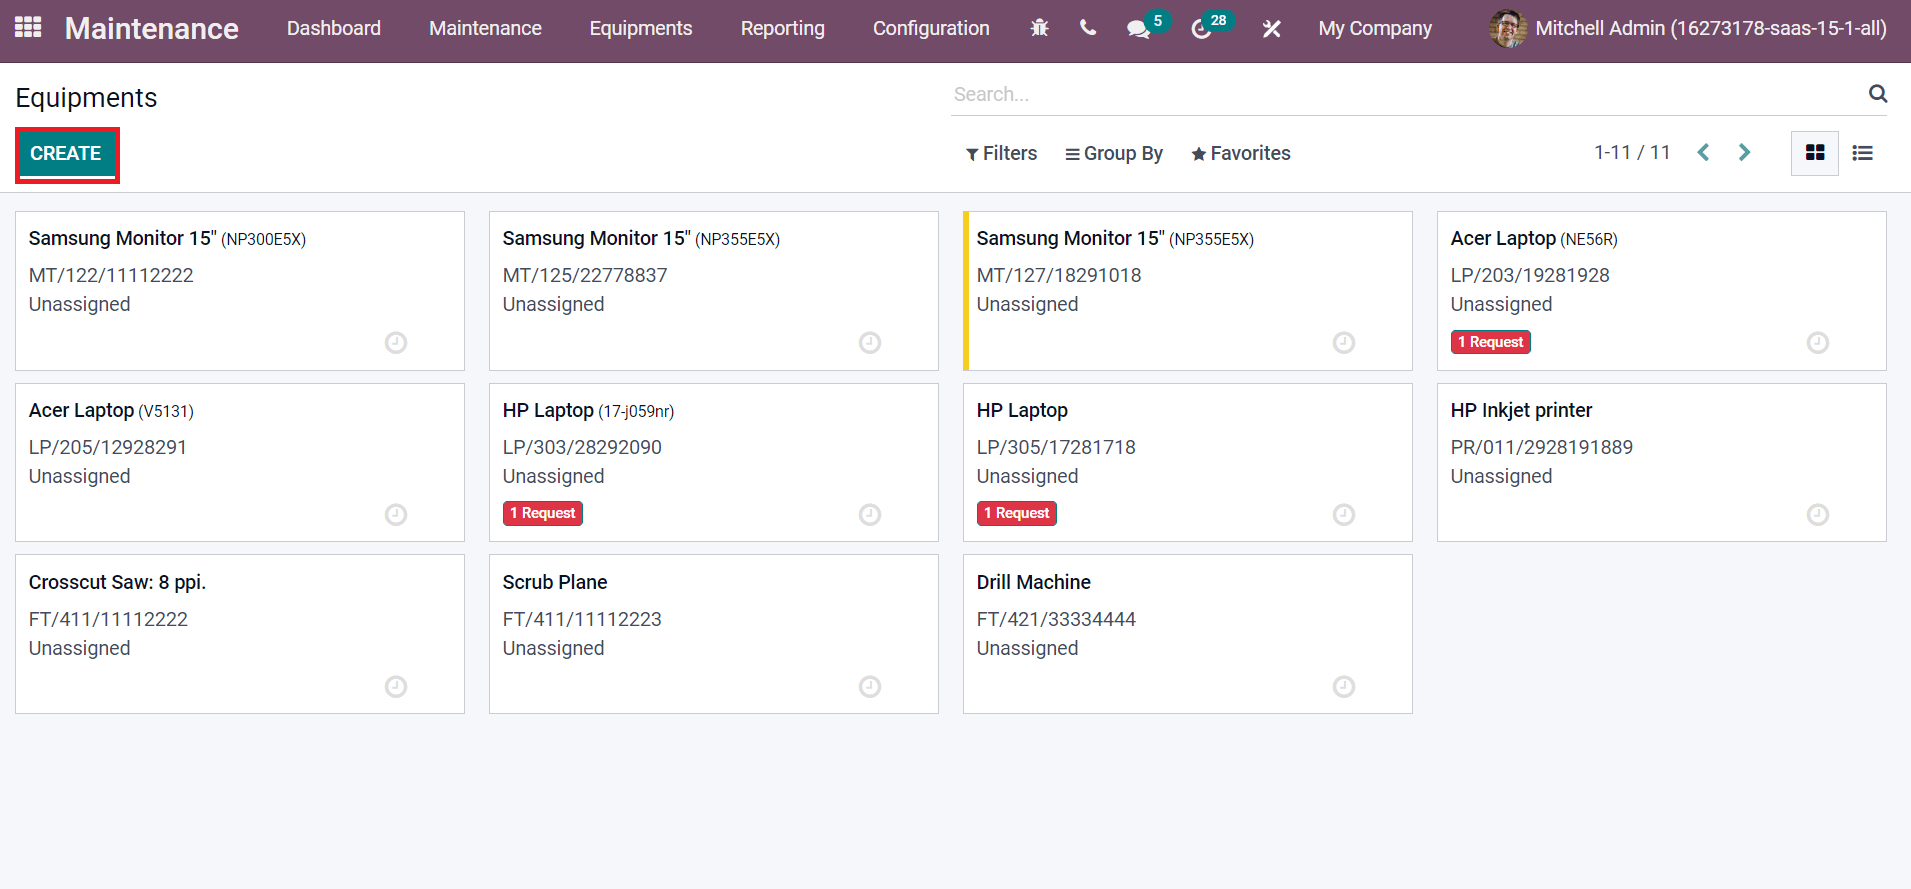Open the Maintenance menu item
1911x889 pixels.
(x=485, y=28)
